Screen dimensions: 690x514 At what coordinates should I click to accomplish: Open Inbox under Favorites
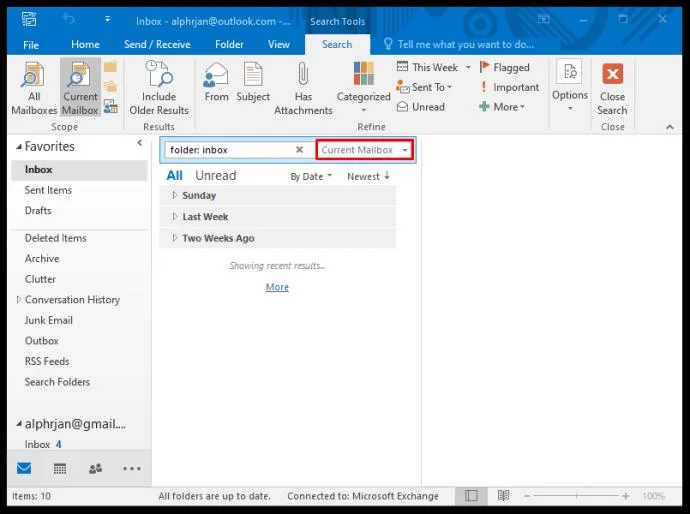[x=79, y=169]
